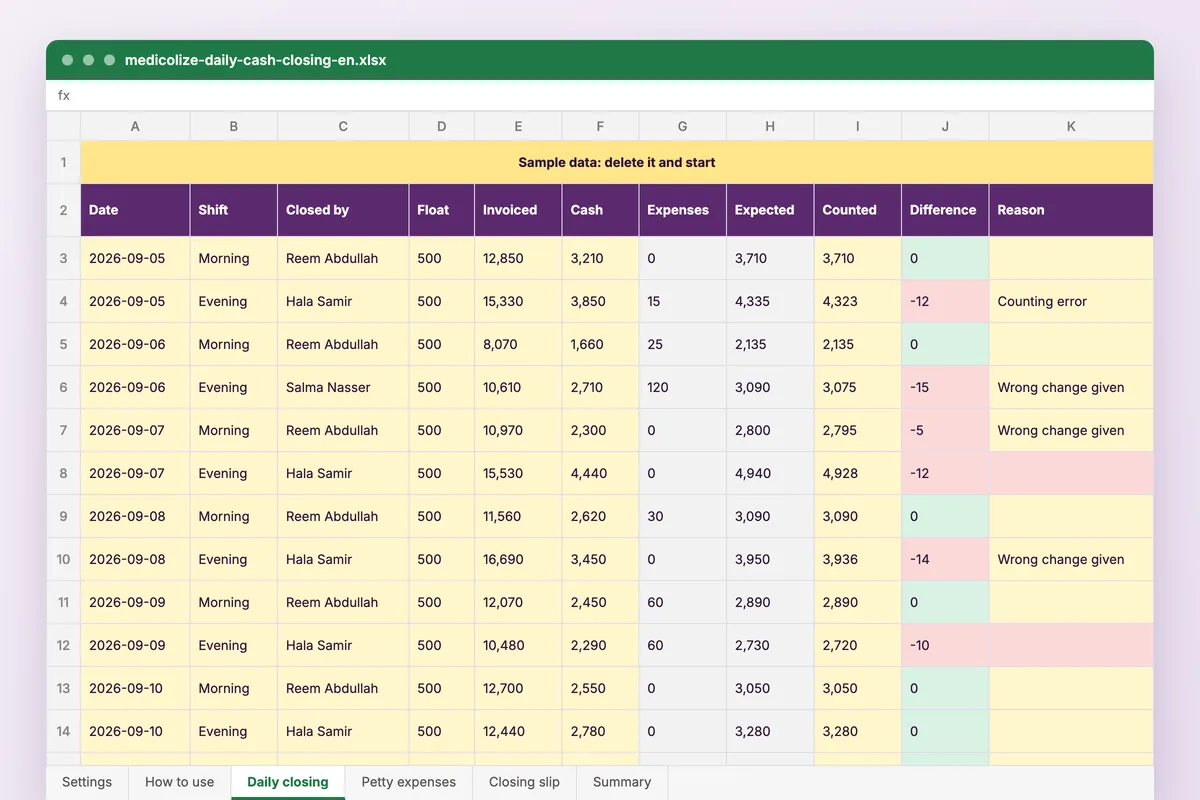Select cash value 4,440
1200x800 pixels.
click(600, 473)
